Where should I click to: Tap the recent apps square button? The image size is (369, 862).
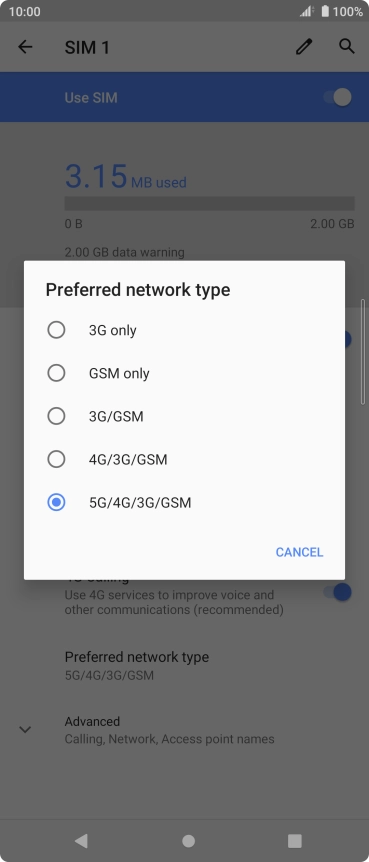coord(295,841)
